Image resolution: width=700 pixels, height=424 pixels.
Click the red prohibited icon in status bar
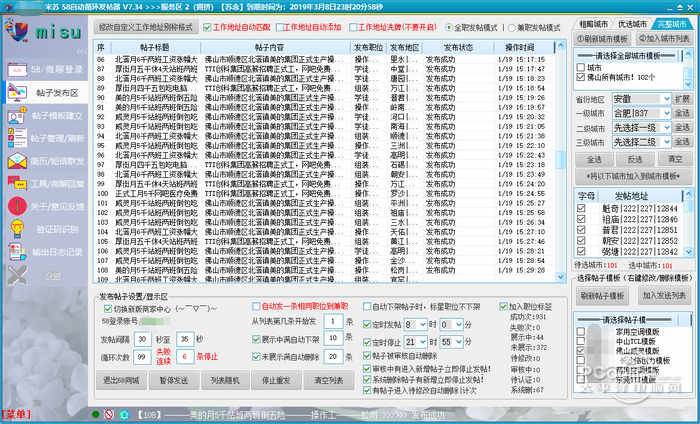coord(109,415)
